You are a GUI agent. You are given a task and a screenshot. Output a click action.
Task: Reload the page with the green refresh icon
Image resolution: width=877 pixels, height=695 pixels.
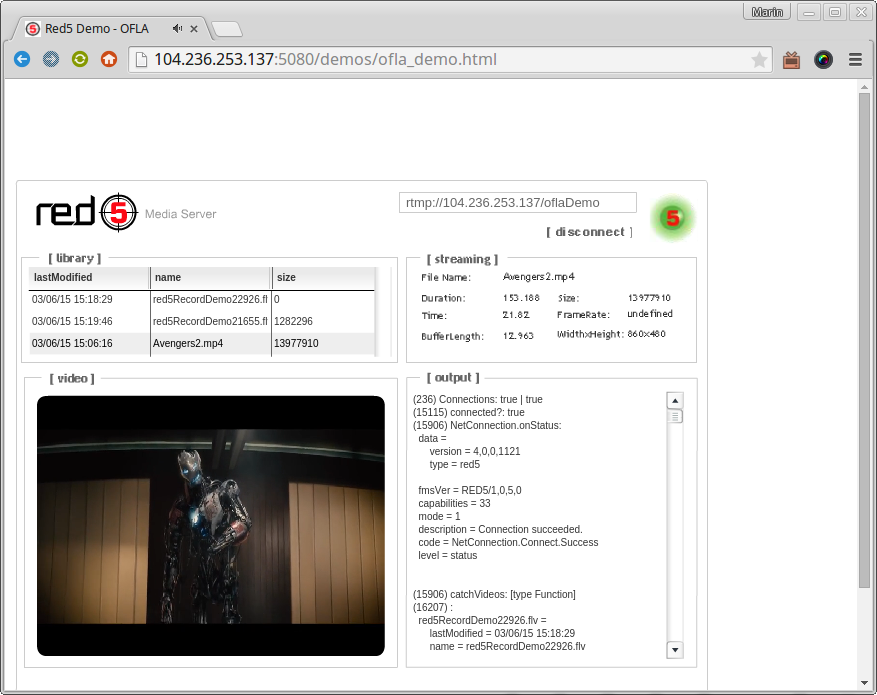(80, 59)
